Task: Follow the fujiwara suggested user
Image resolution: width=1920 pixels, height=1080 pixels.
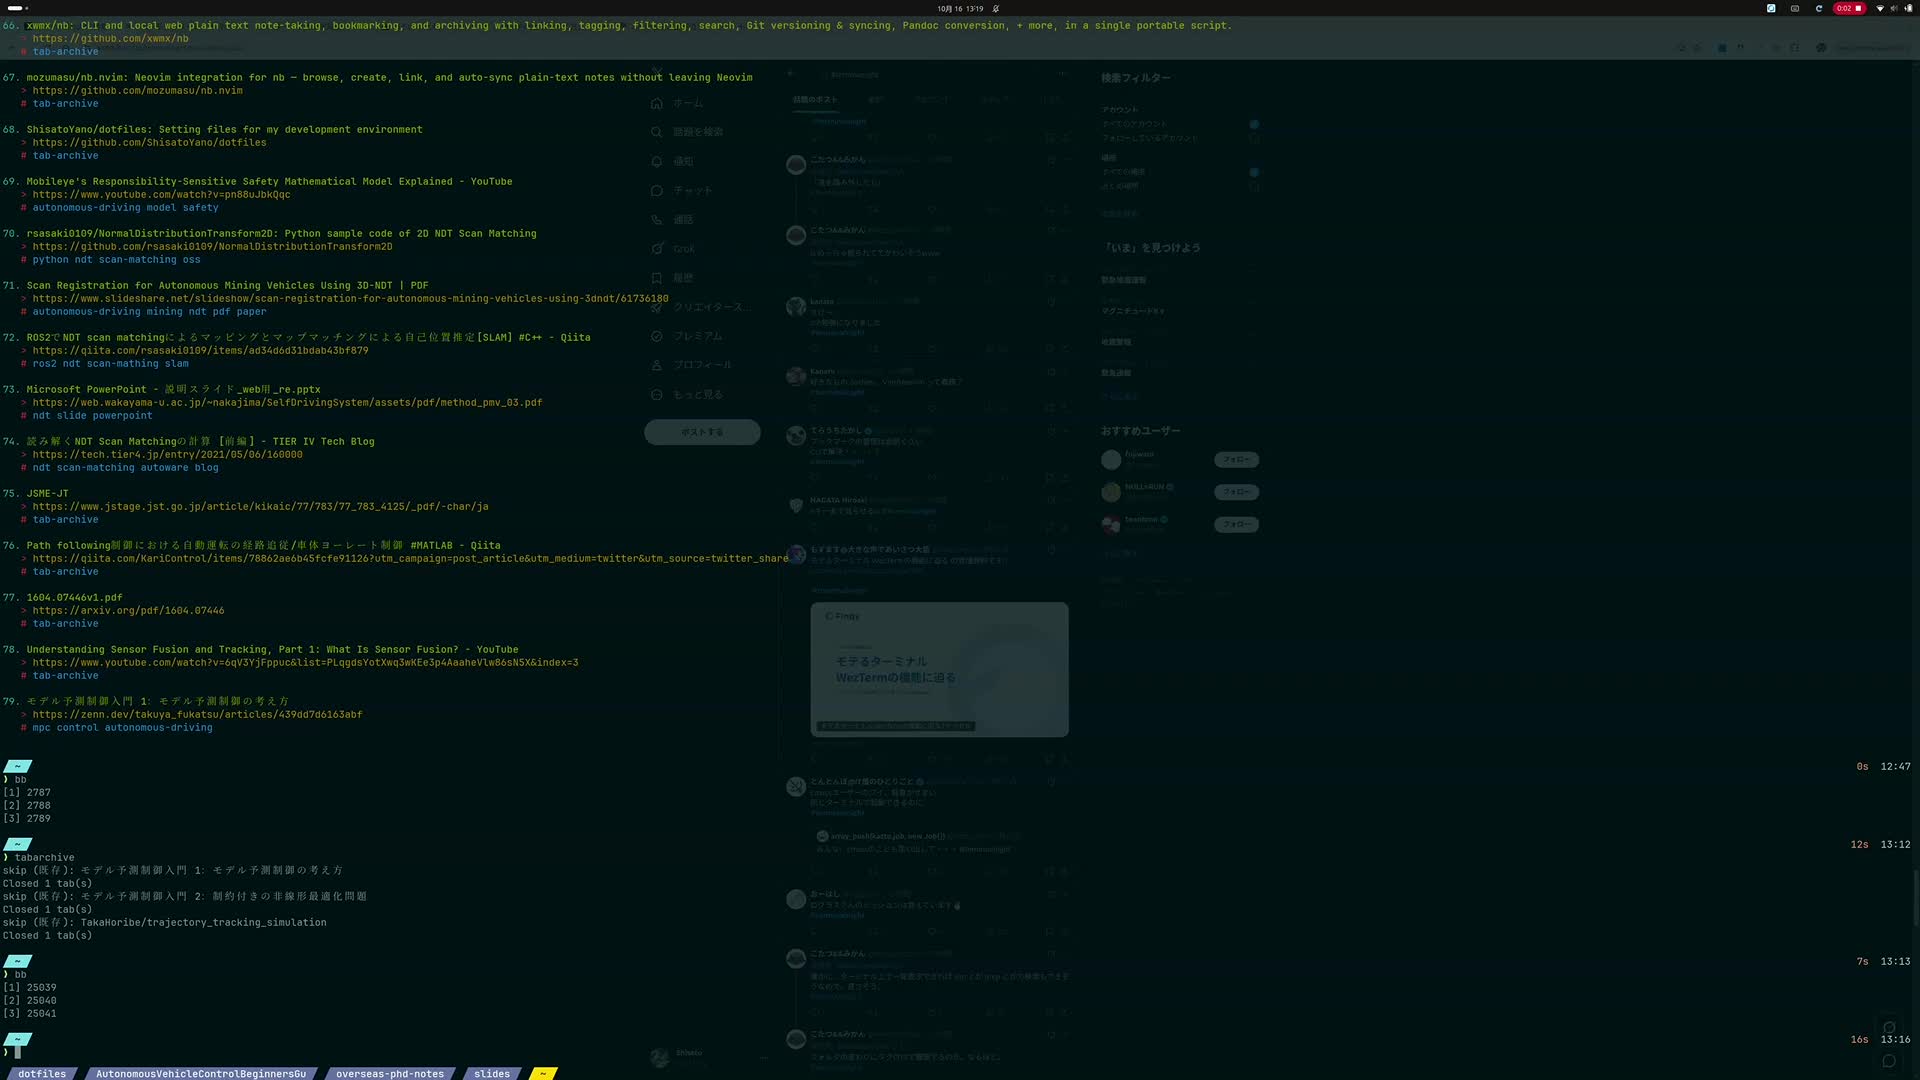Action: (1236, 460)
